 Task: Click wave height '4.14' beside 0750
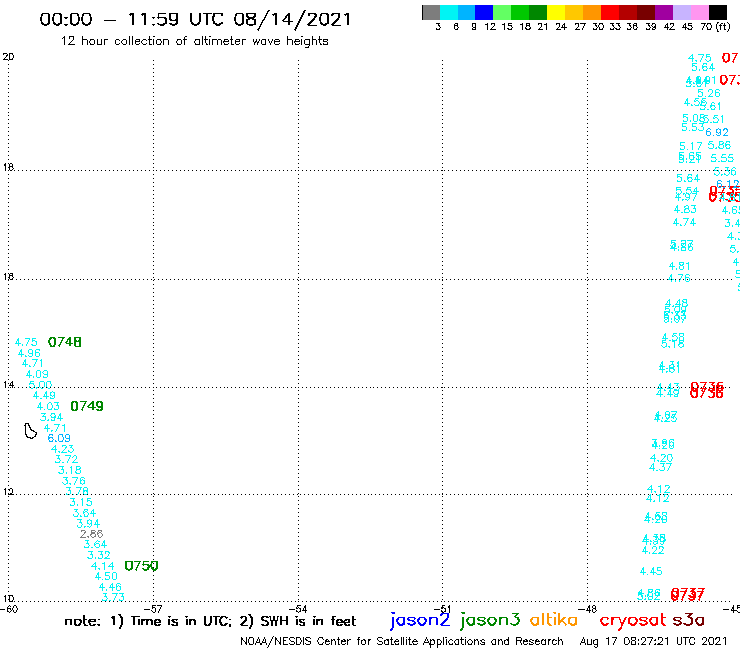[x=102, y=566]
